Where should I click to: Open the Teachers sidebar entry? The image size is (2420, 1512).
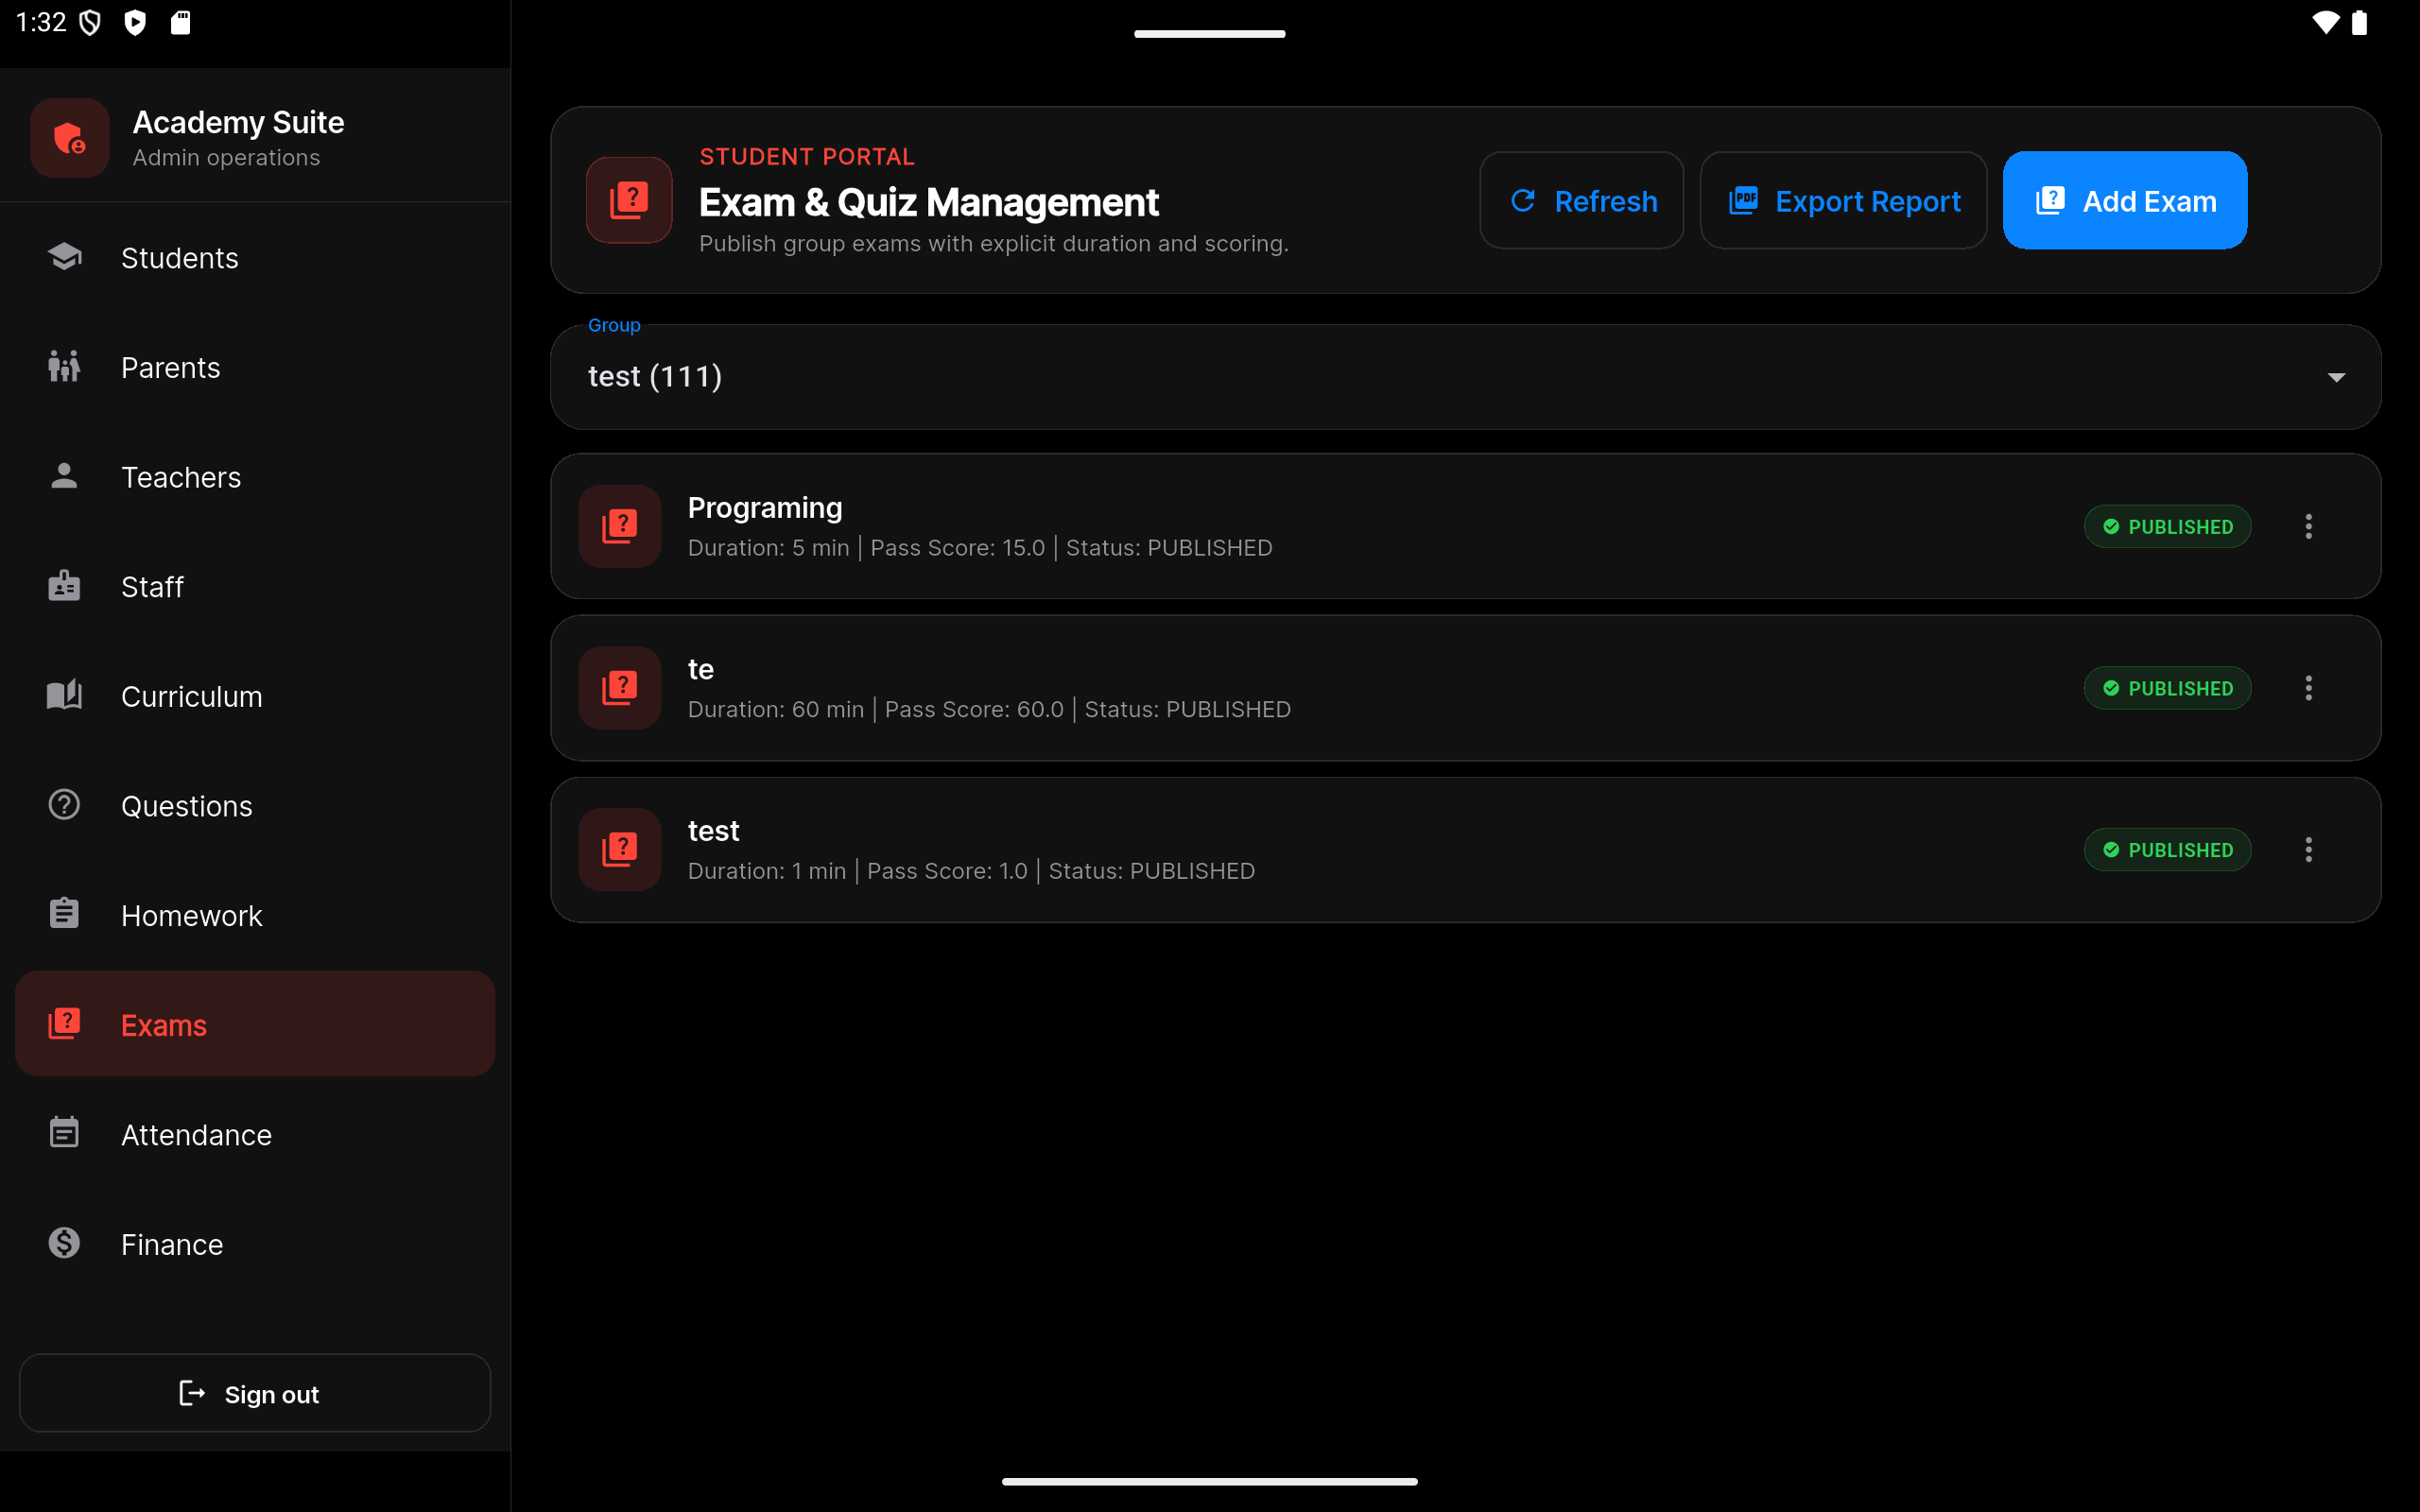(x=255, y=477)
